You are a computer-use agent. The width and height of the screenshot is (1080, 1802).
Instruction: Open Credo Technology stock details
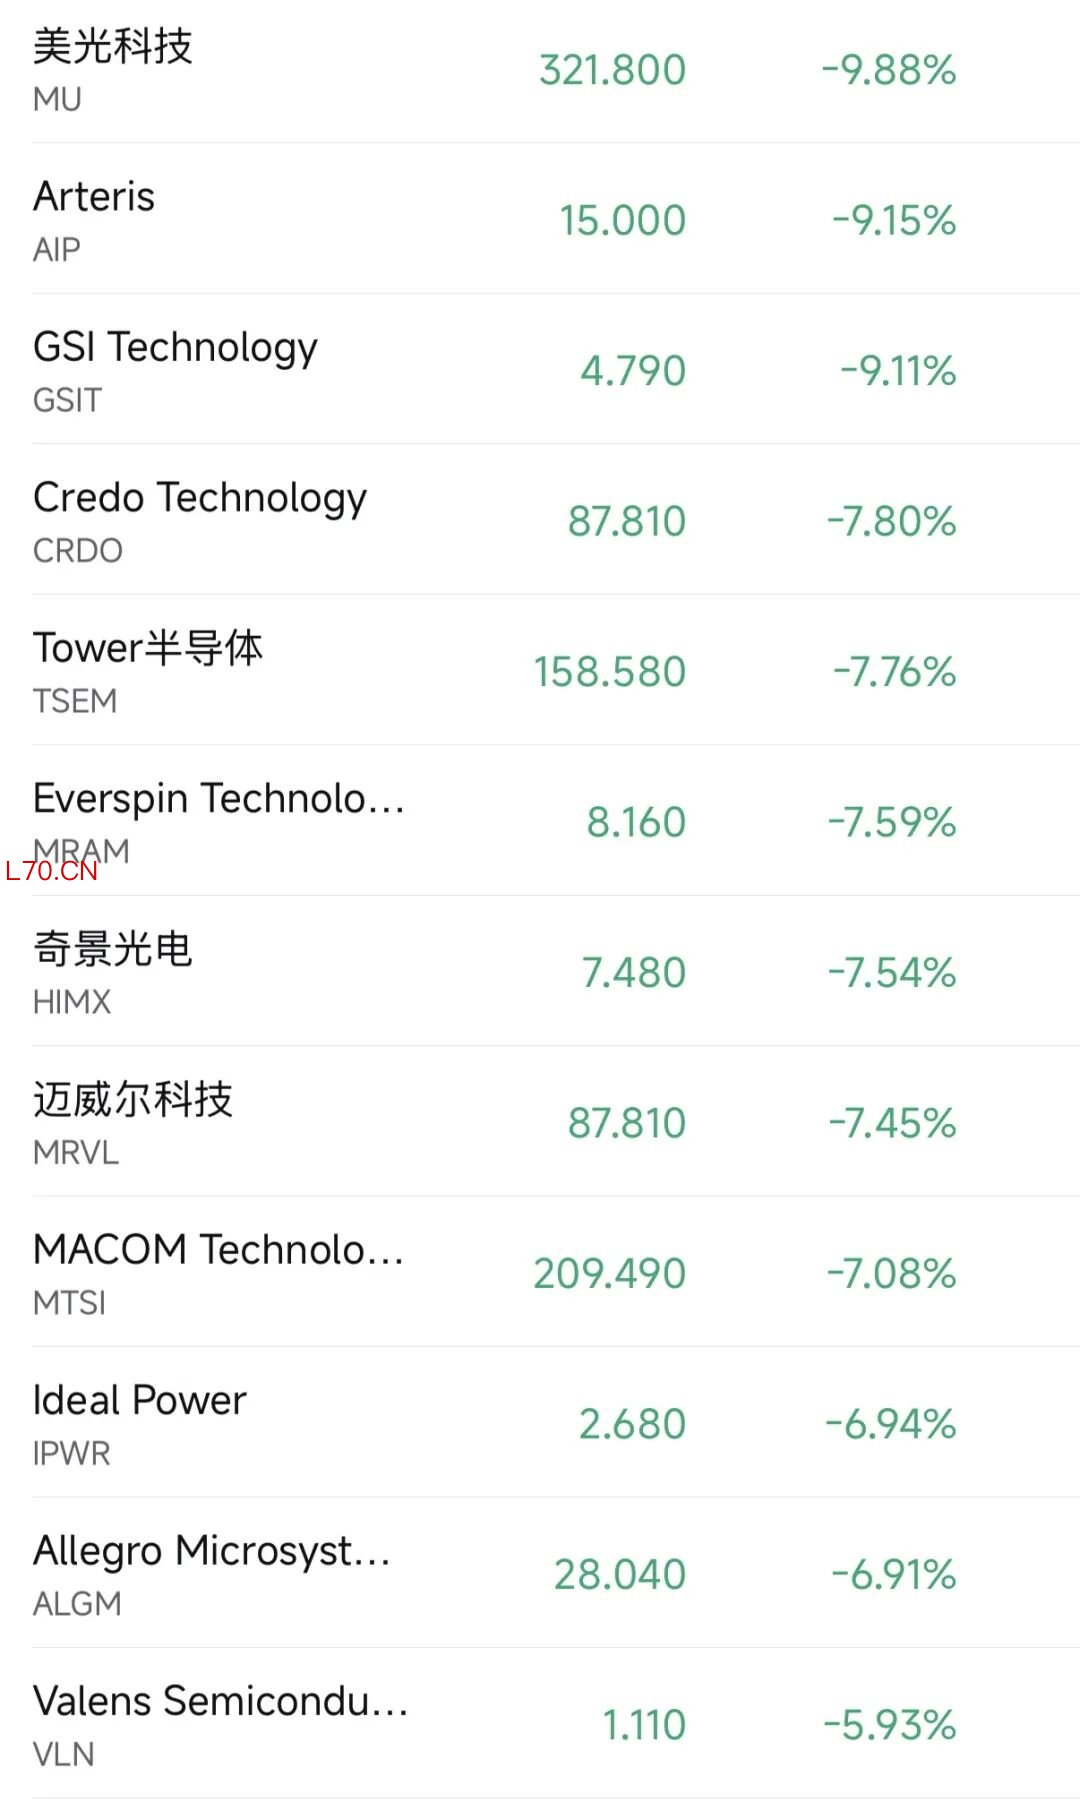point(200,498)
